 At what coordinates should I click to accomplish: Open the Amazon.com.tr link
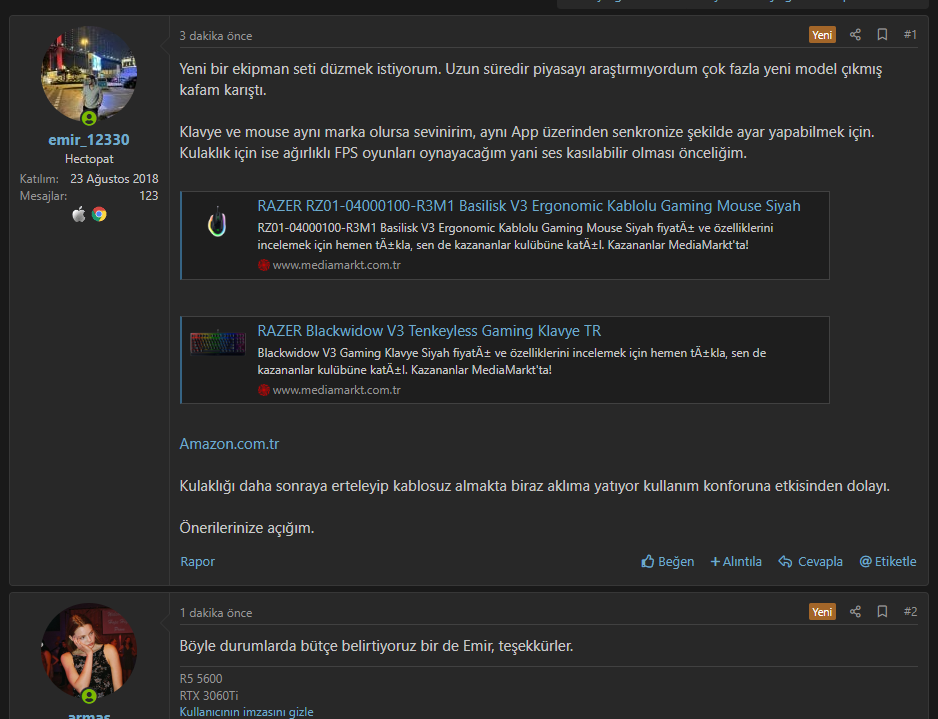(229, 444)
